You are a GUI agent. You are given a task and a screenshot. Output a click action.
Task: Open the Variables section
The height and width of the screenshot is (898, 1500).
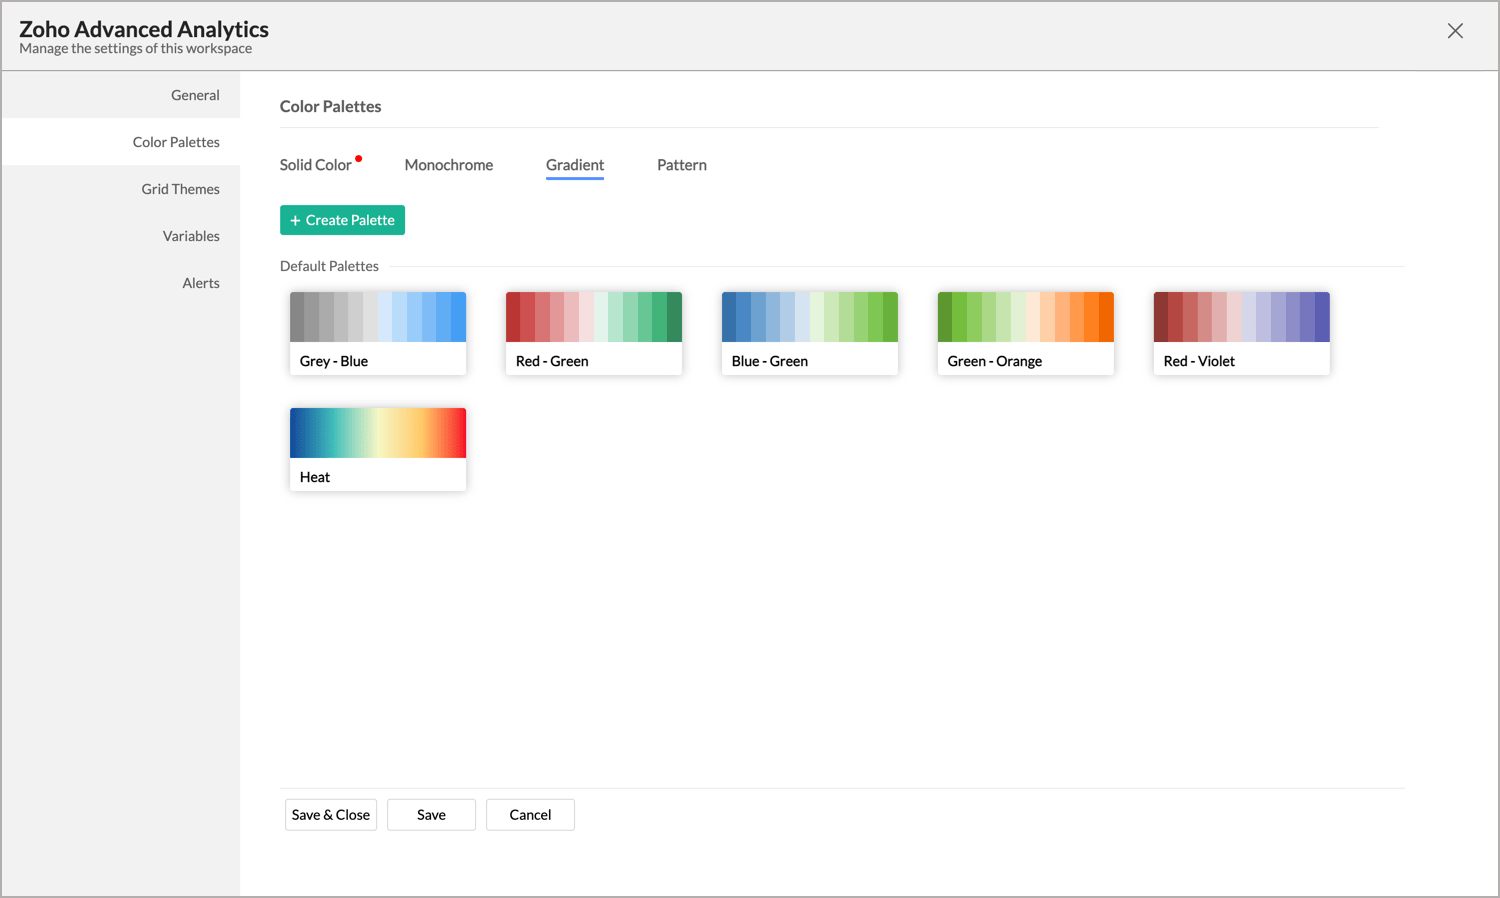click(x=191, y=235)
